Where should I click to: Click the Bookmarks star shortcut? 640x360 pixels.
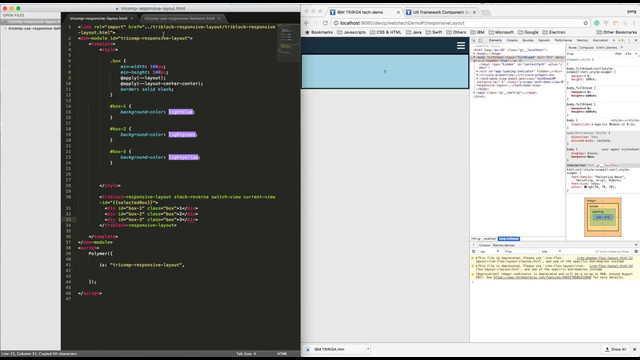coord(319,32)
